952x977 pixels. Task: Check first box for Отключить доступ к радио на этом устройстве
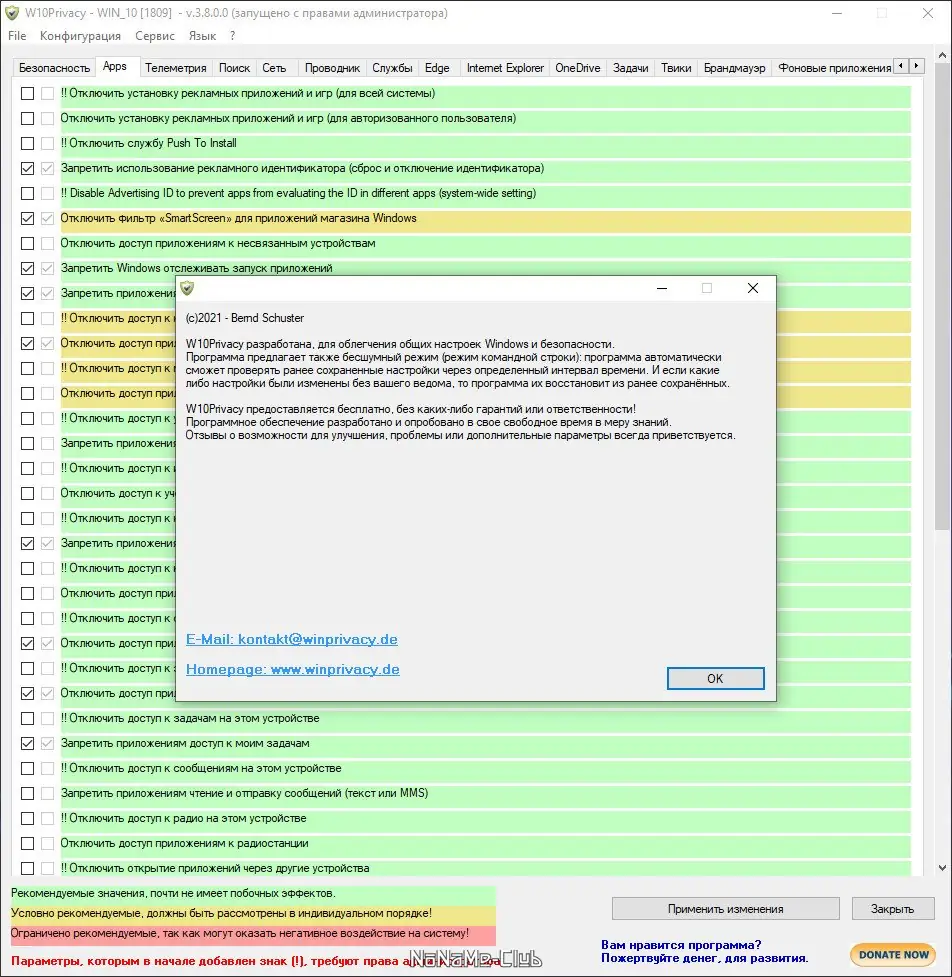pyautogui.click(x=27, y=818)
